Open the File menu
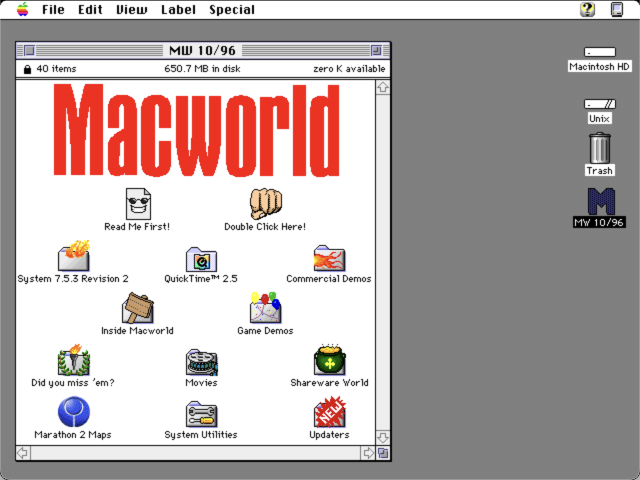640x480 pixels. click(53, 9)
